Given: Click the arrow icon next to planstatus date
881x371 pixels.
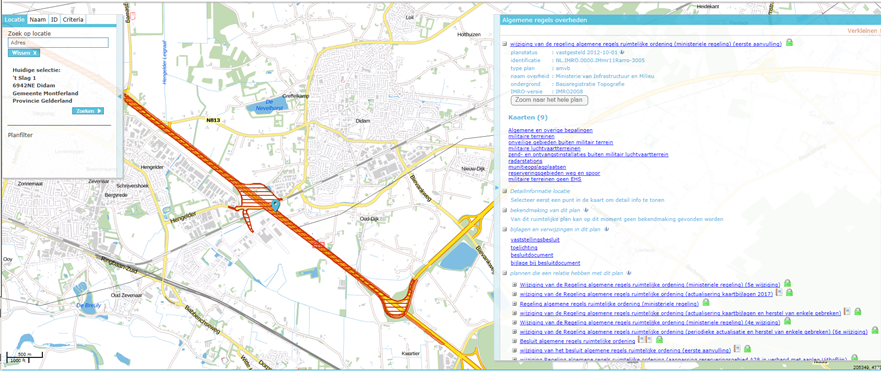Looking at the screenshot, I should 623,52.
